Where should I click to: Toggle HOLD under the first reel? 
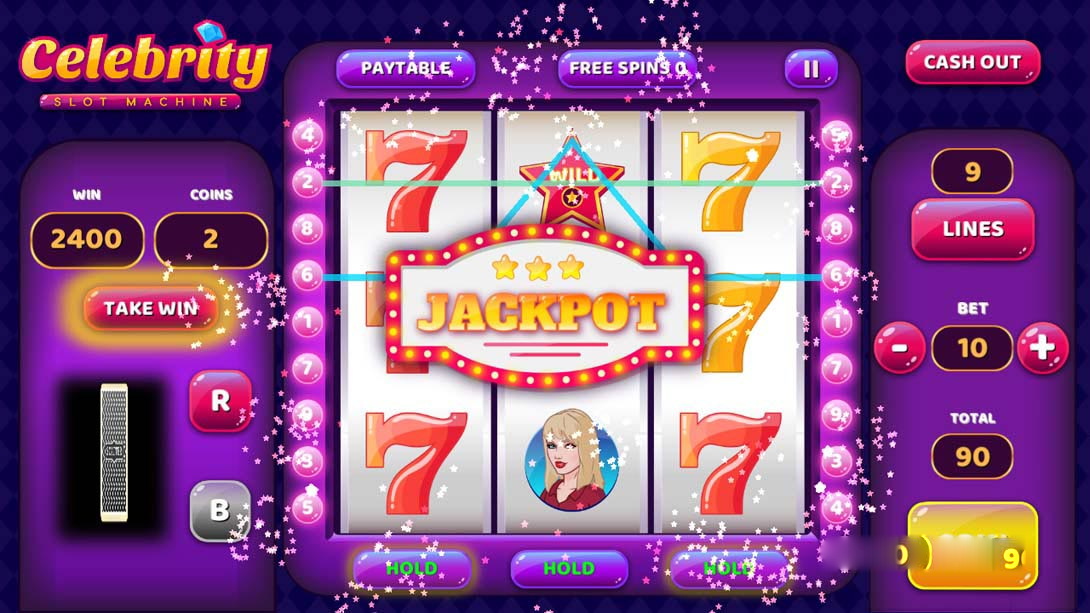tap(412, 569)
